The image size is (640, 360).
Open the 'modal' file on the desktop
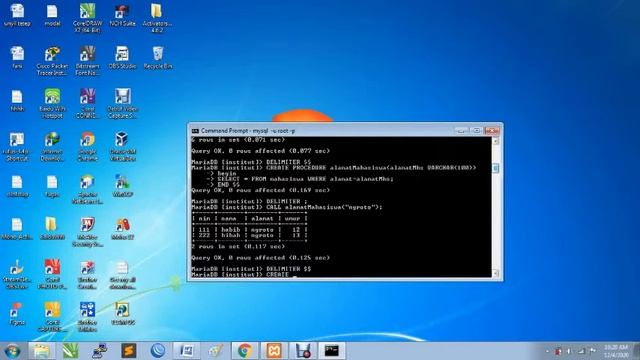[x=52, y=15]
